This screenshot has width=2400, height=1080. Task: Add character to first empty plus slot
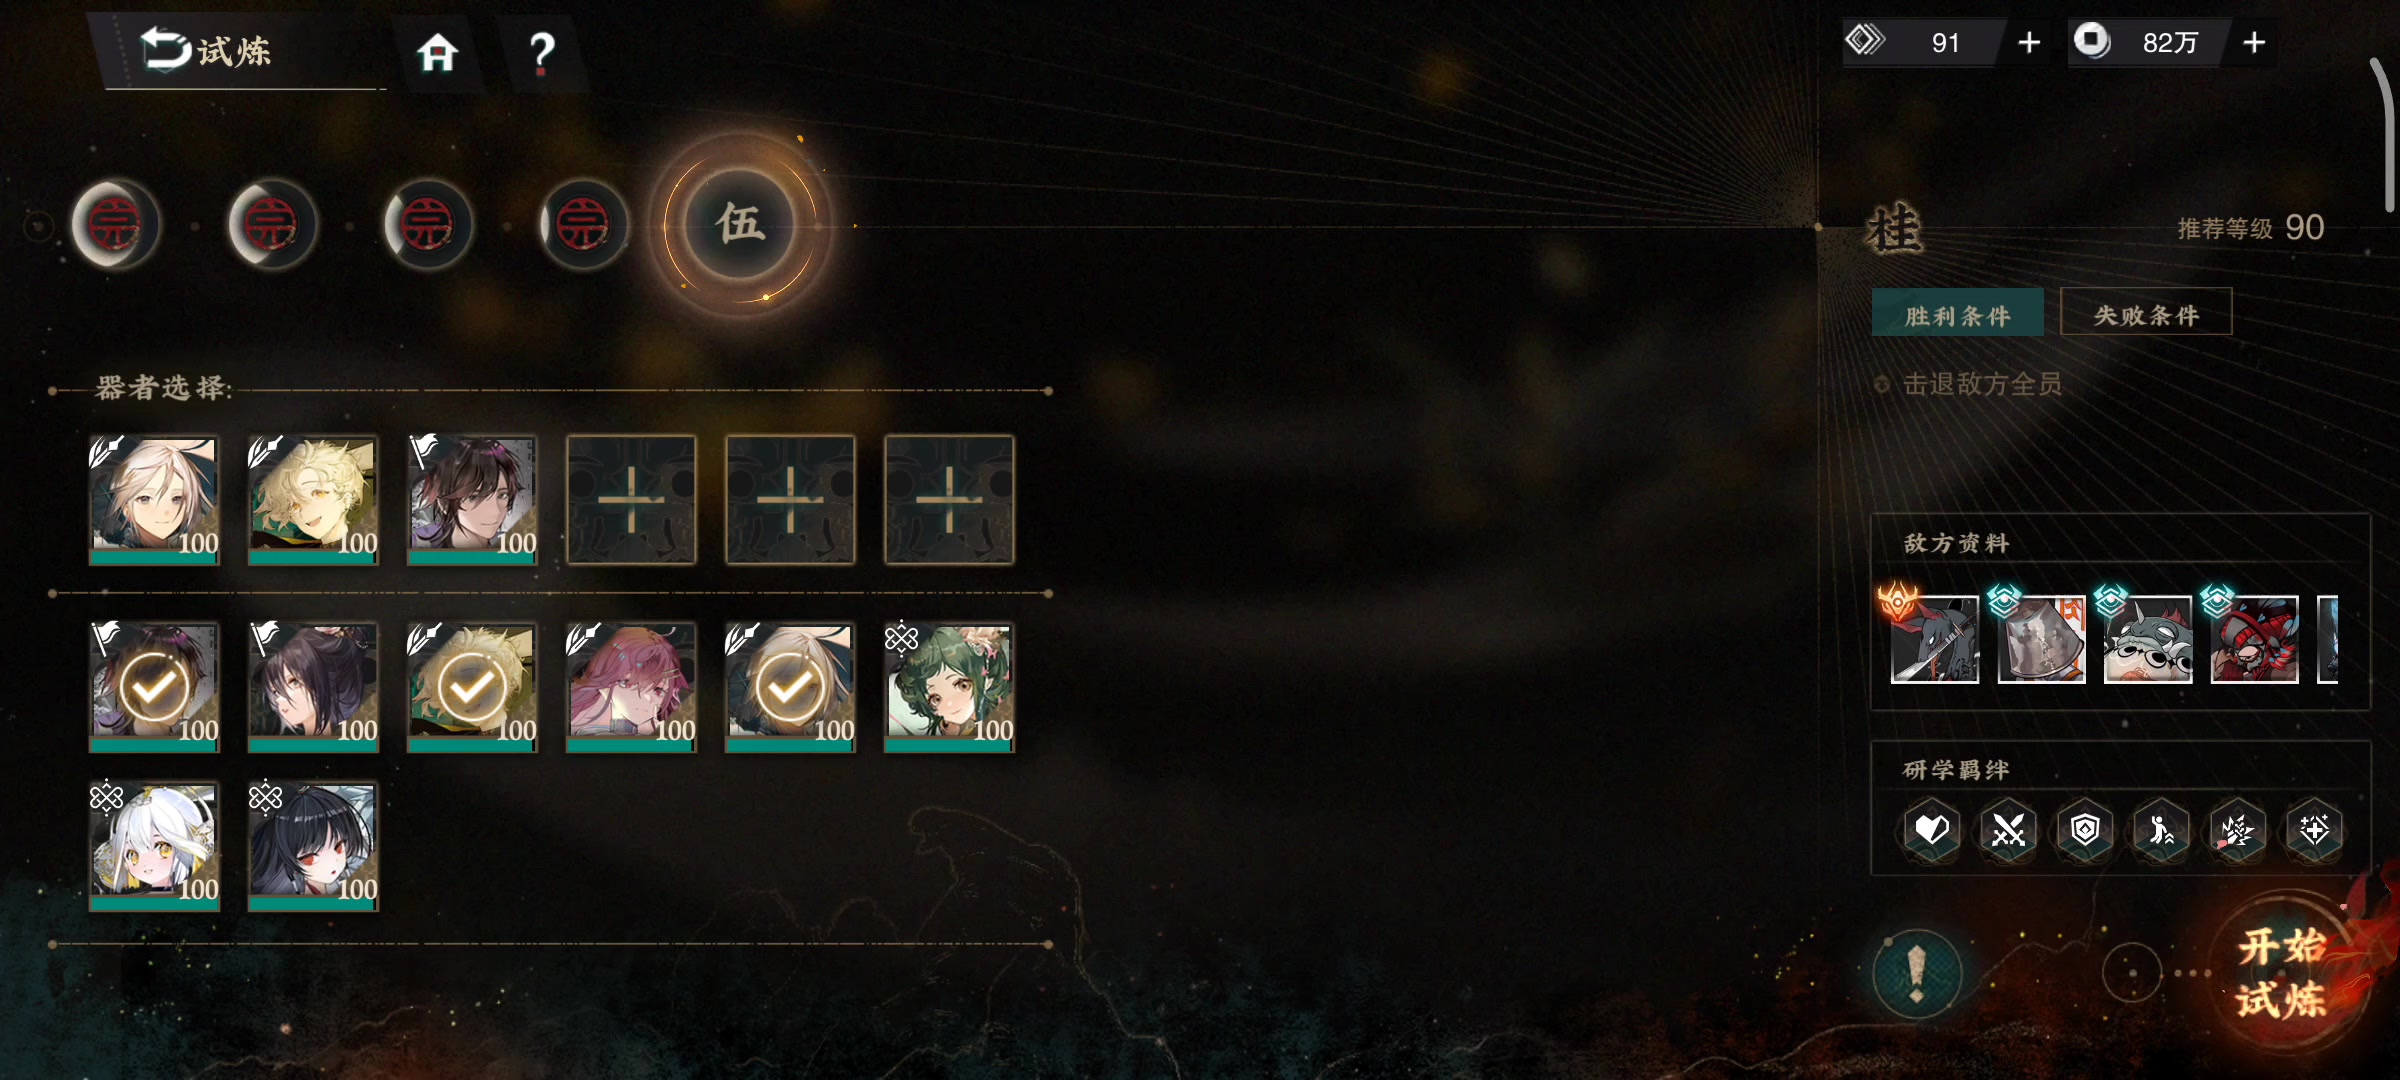(x=631, y=500)
